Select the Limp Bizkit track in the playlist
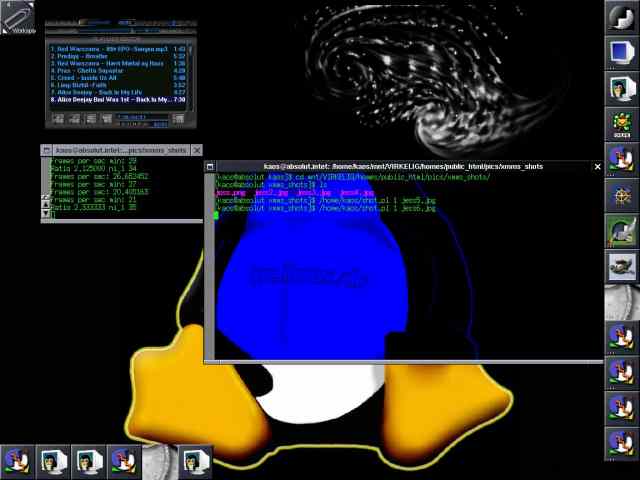 tap(118, 85)
